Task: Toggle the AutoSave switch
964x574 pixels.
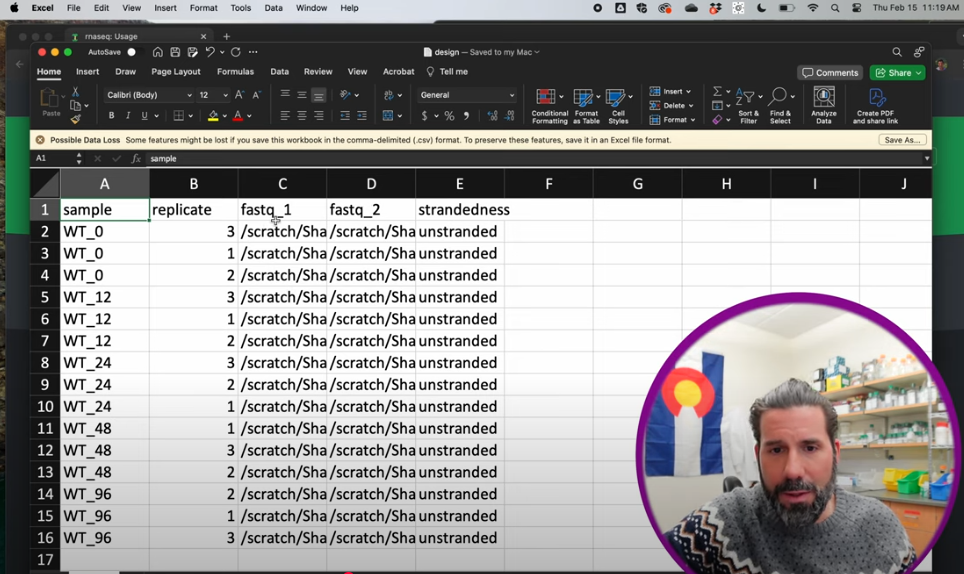Action: click(x=134, y=52)
